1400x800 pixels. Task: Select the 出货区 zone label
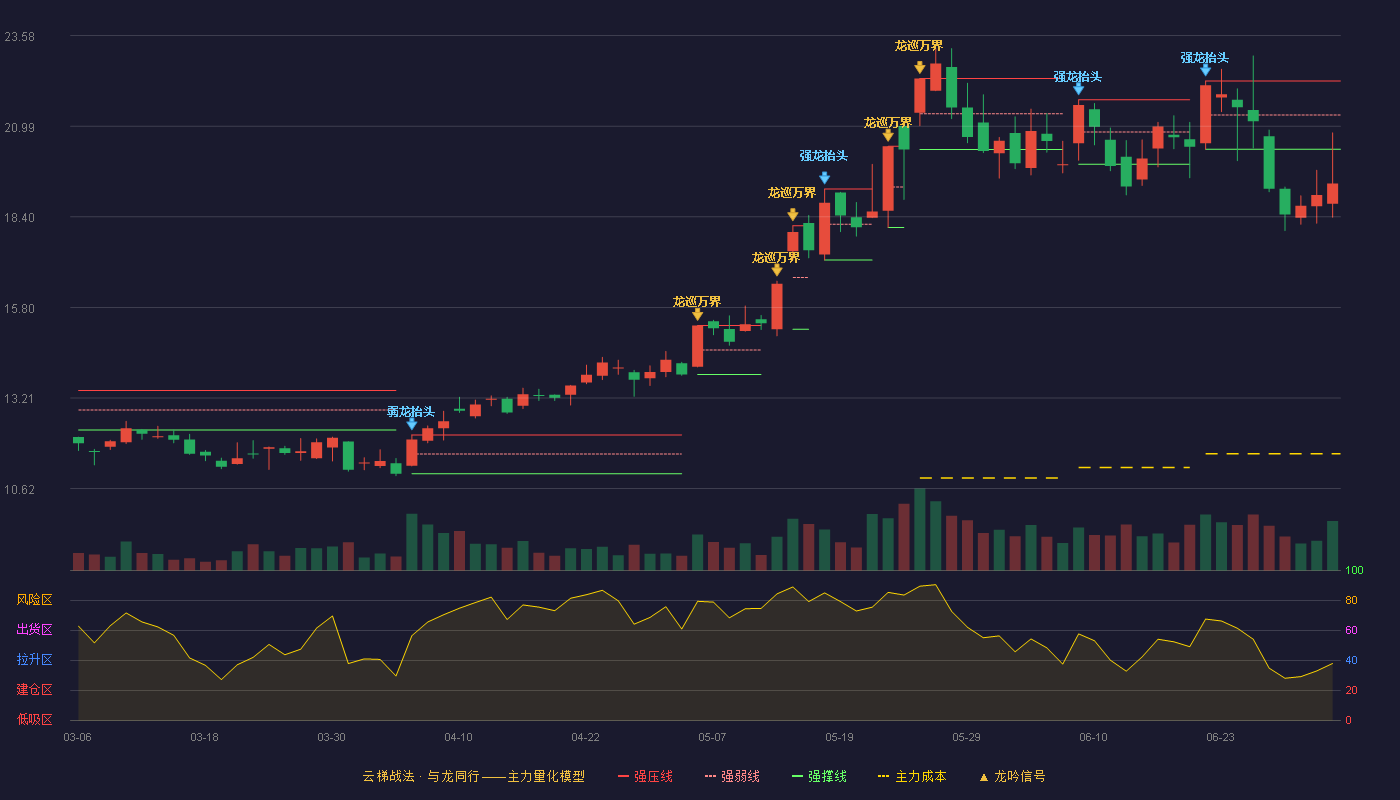click(34, 630)
